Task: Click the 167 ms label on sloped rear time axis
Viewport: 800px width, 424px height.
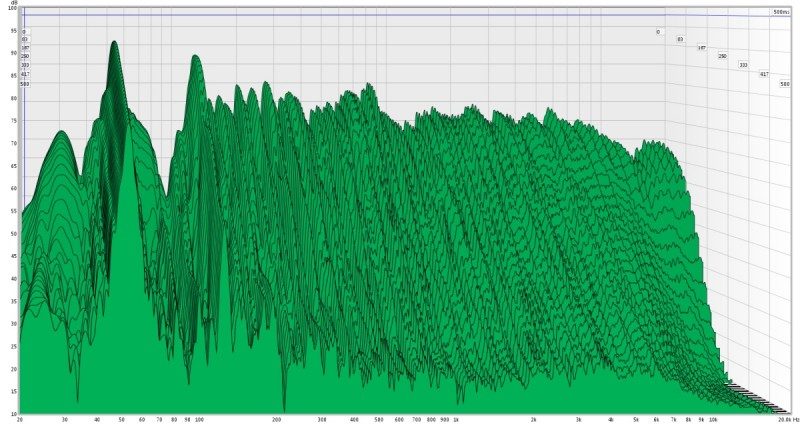Action: coord(702,47)
